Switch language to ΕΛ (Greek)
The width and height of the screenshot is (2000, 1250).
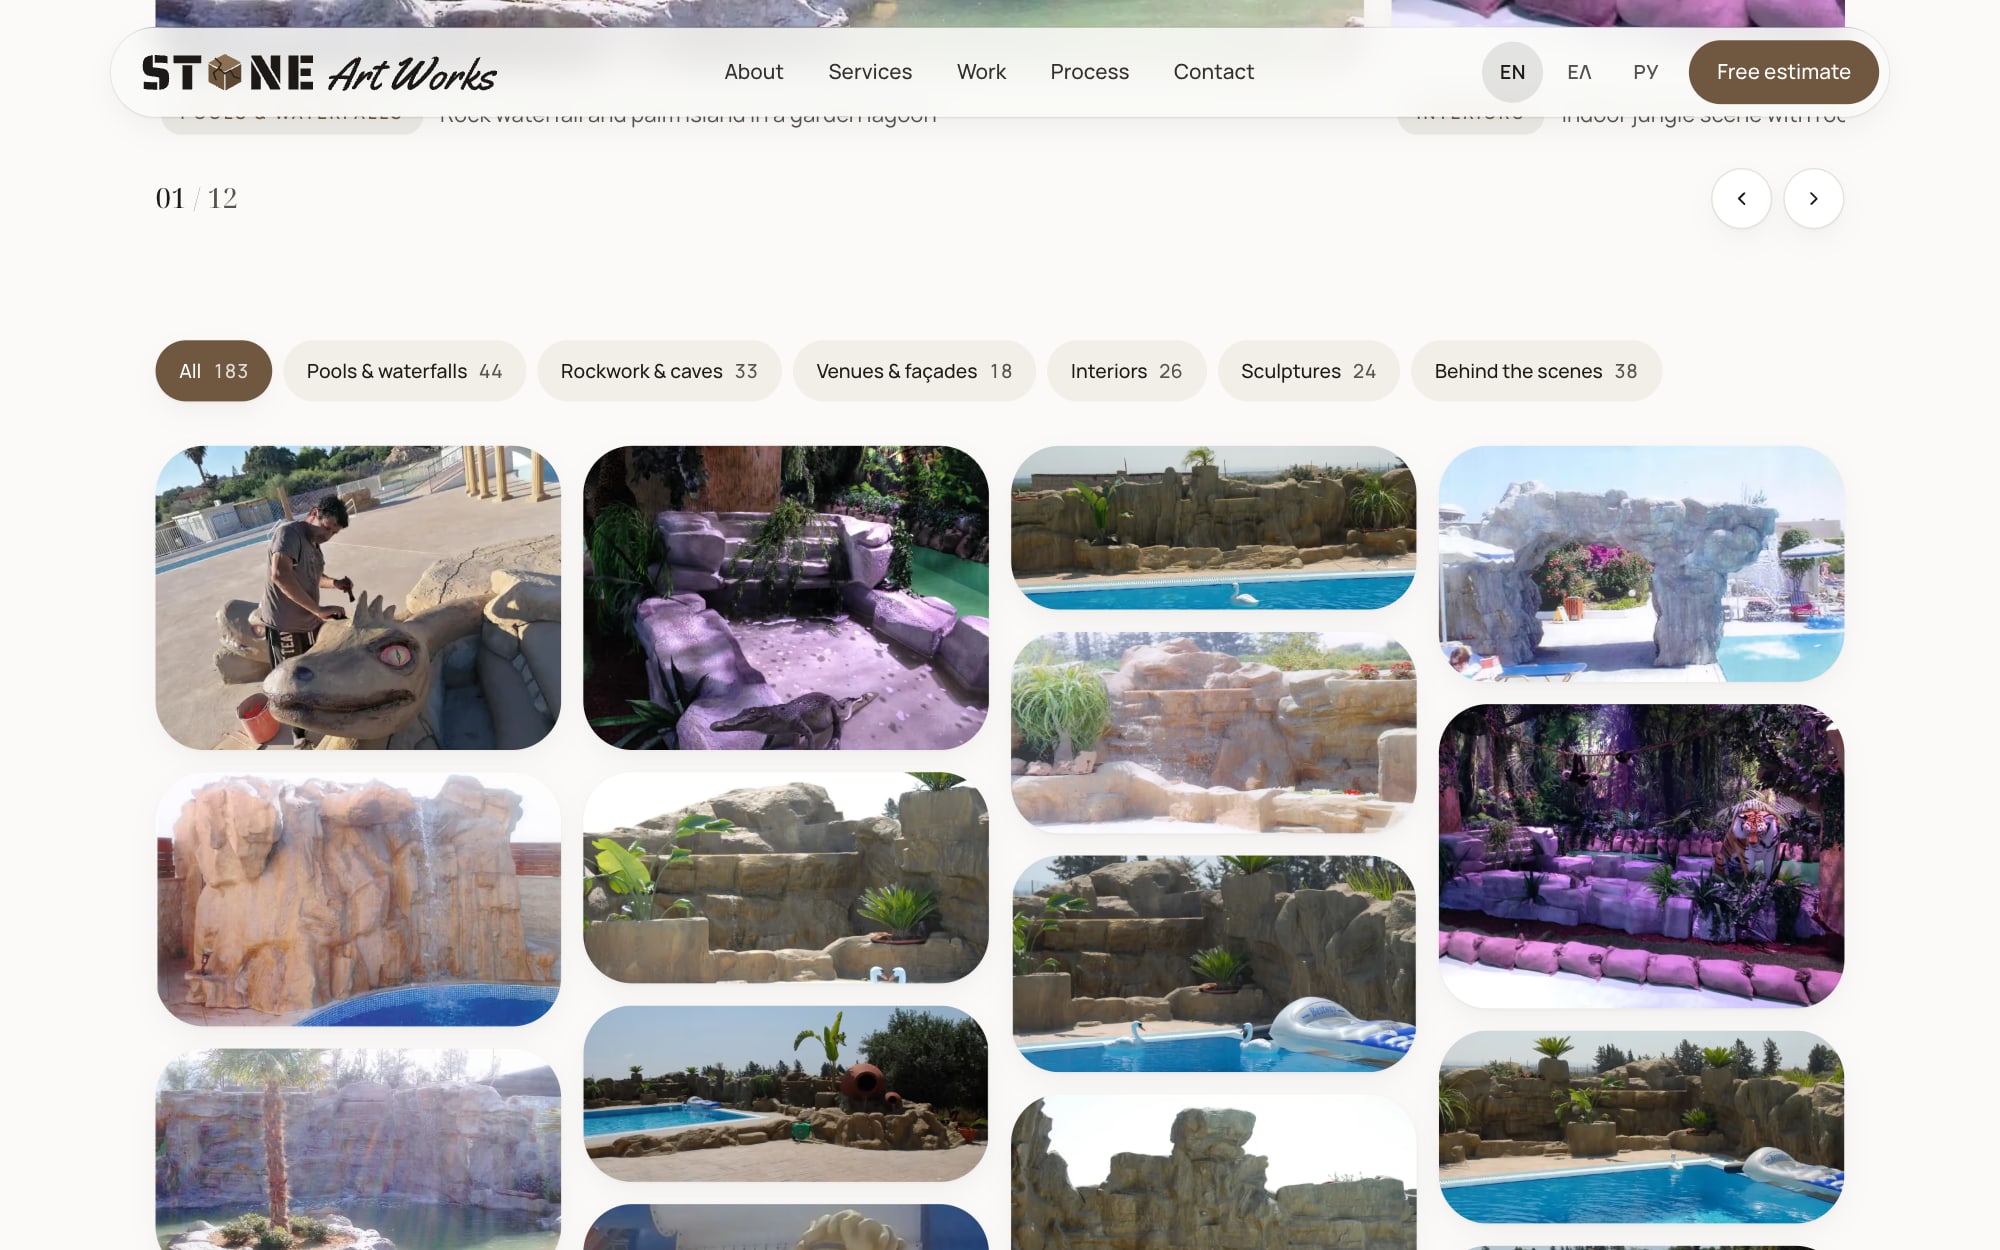1579,72
